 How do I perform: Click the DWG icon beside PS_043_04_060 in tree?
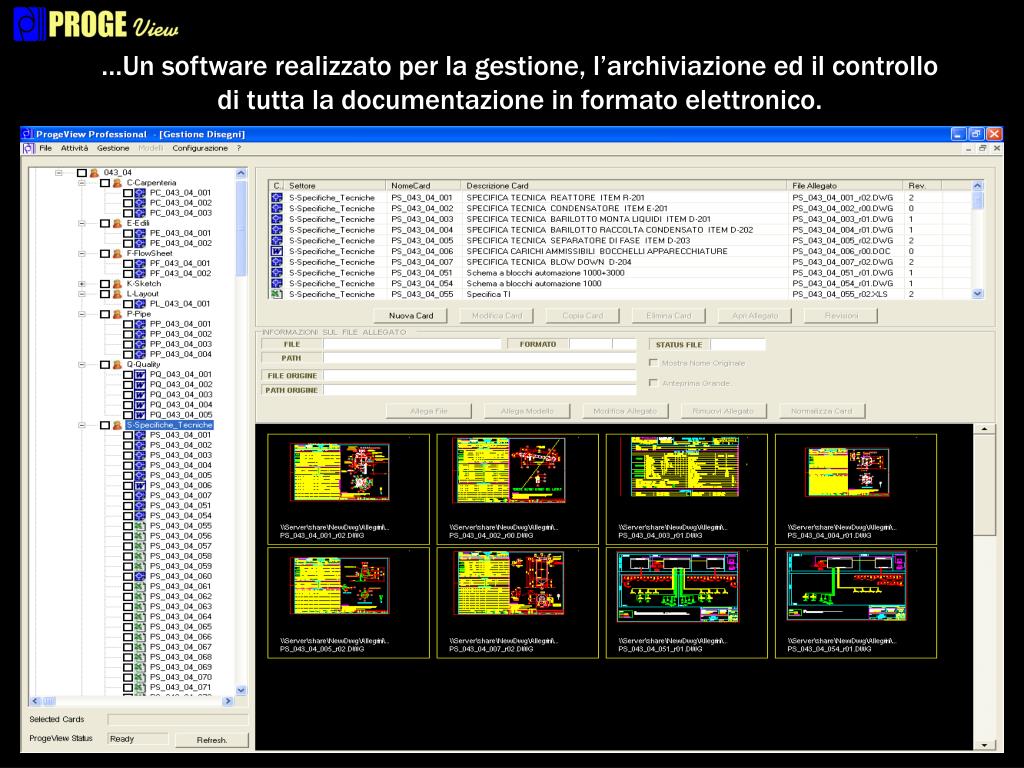(x=140, y=576)
